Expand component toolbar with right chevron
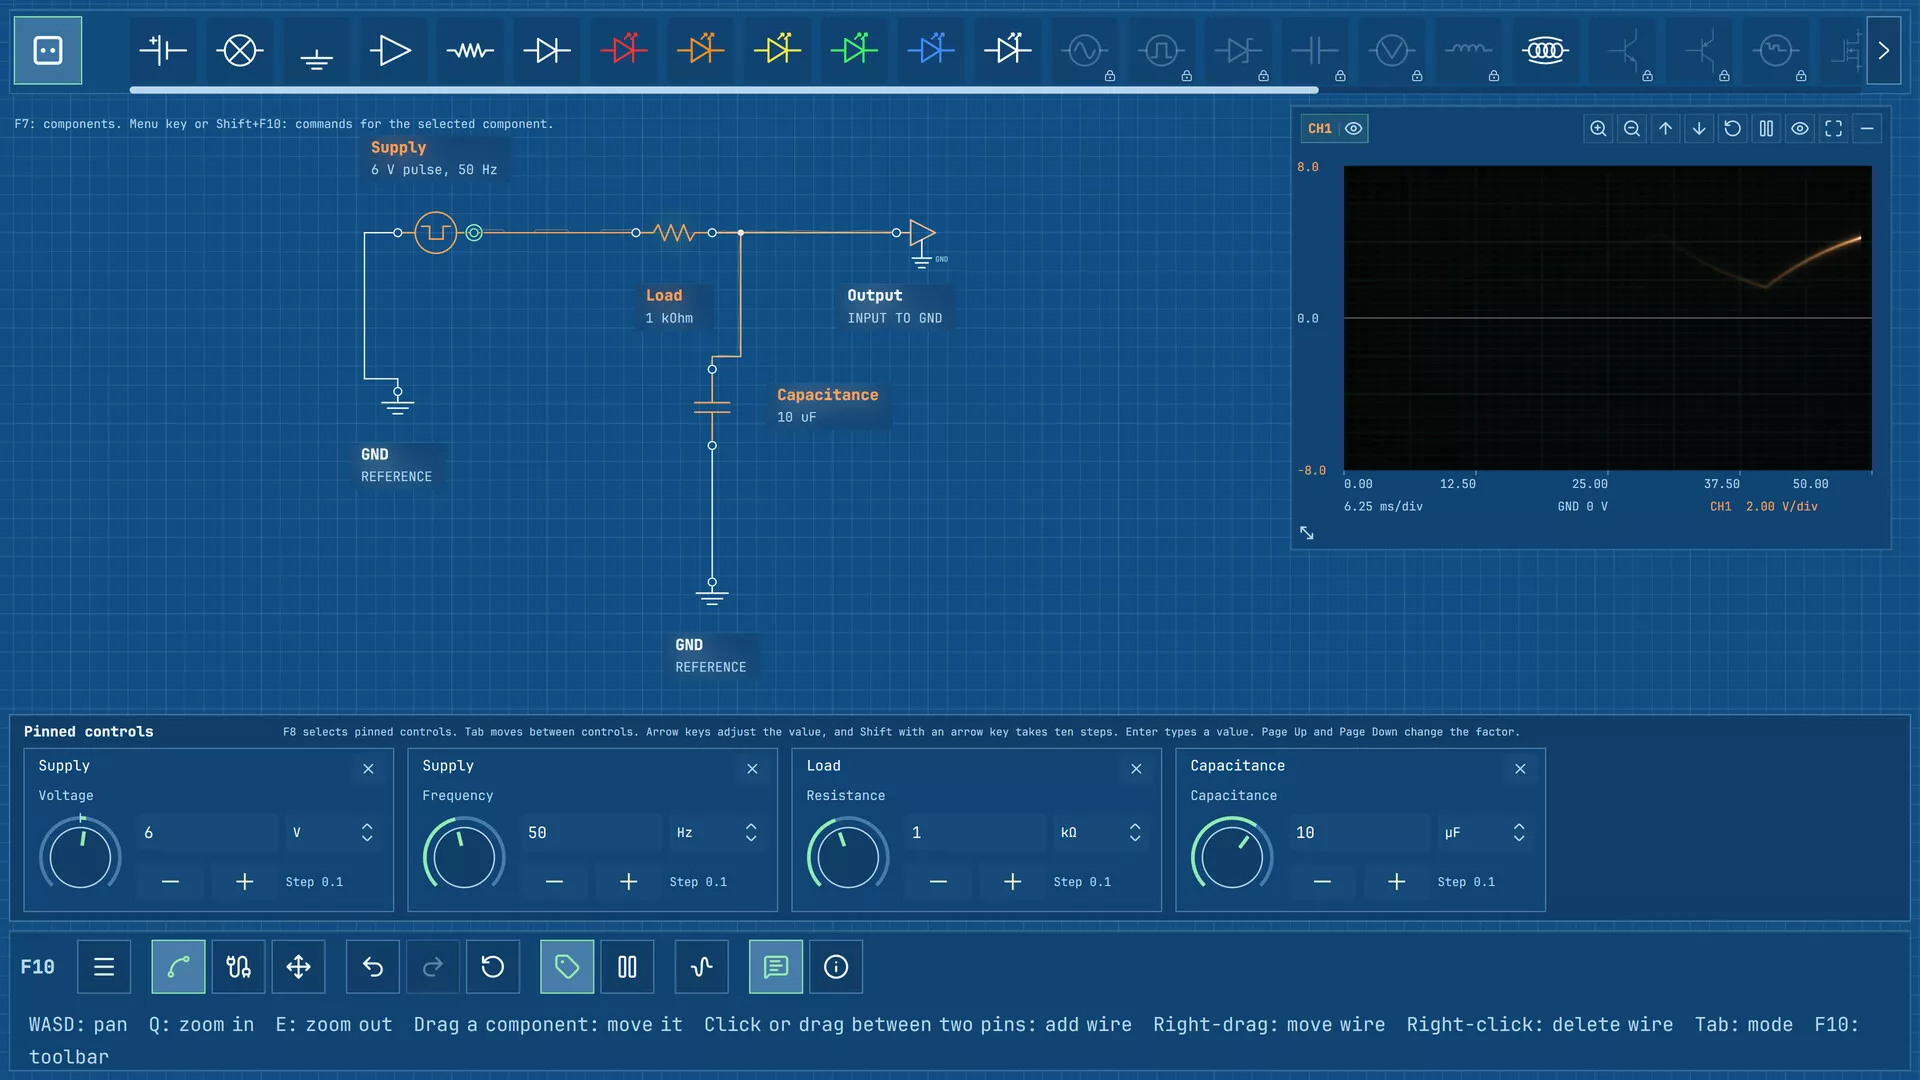Image resolution: width=1920 pixels, height=1080 pixels. pyautogui.click(x=1883, y=50)
